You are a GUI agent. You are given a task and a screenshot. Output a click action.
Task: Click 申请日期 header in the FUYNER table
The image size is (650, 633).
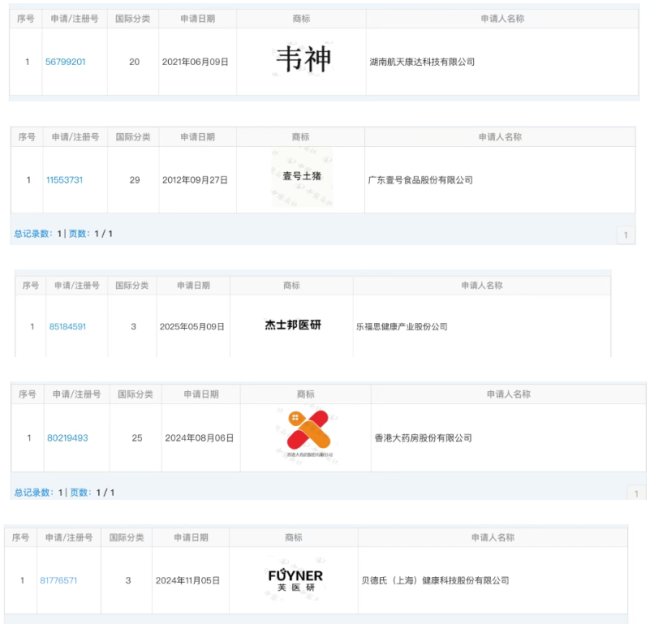[191, 538]
